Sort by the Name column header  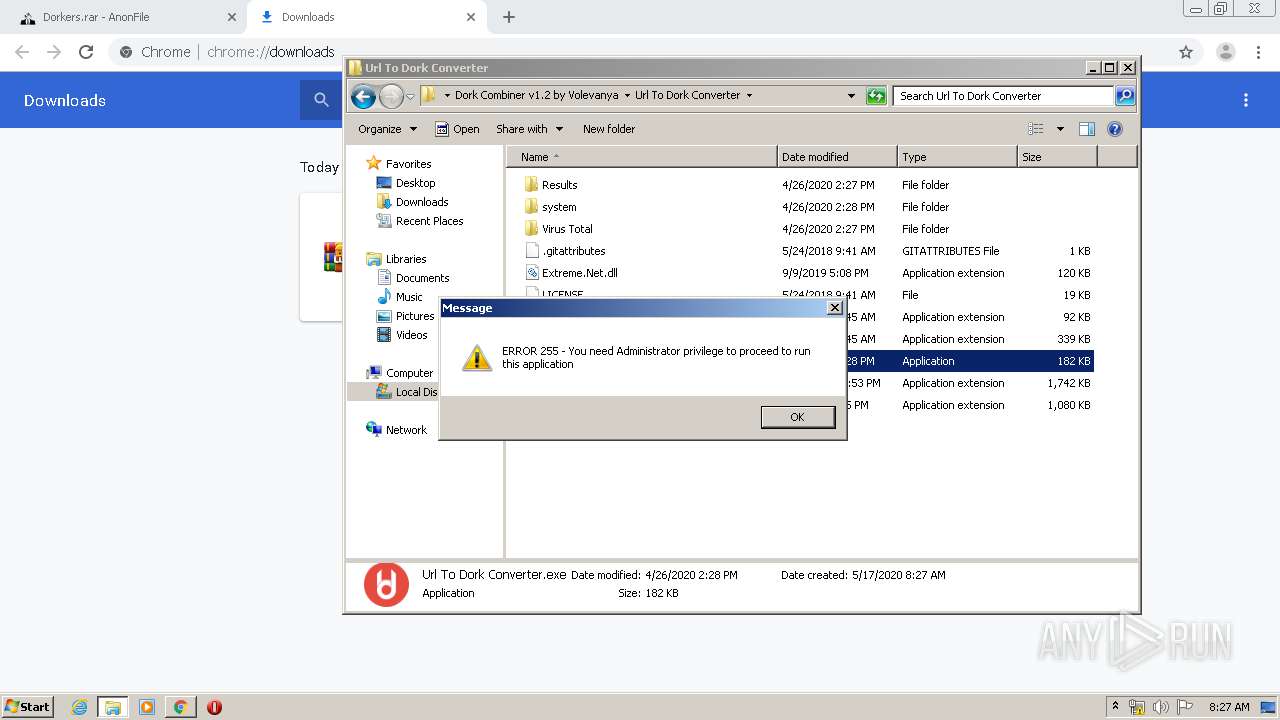coord(642,157)
